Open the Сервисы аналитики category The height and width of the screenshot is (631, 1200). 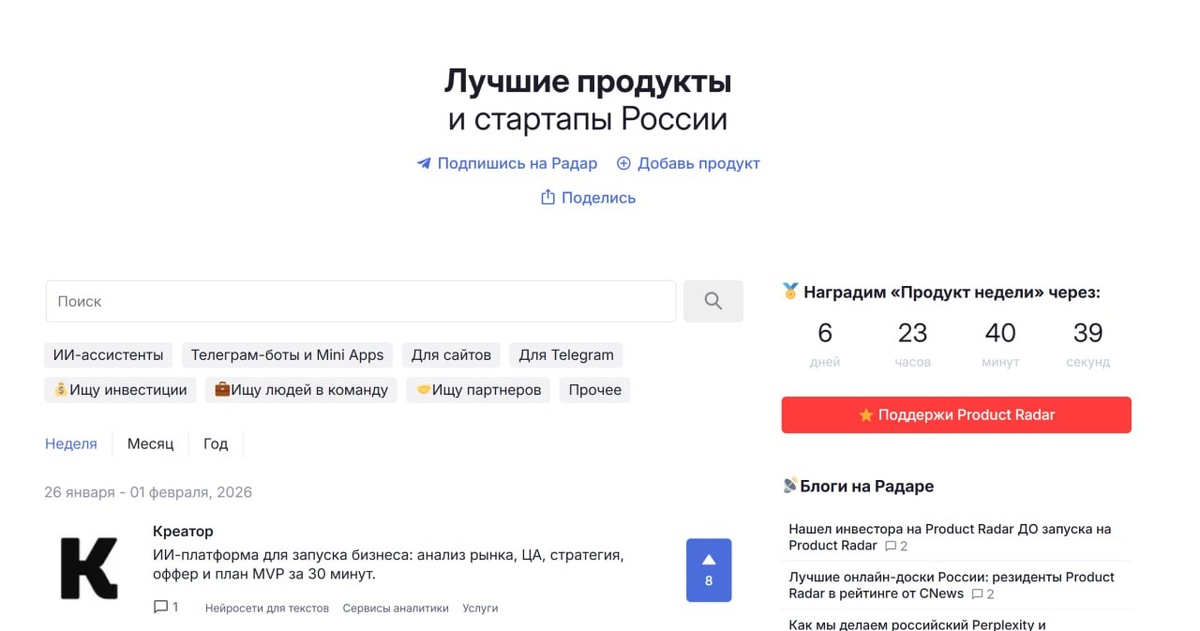coord(395,608)
